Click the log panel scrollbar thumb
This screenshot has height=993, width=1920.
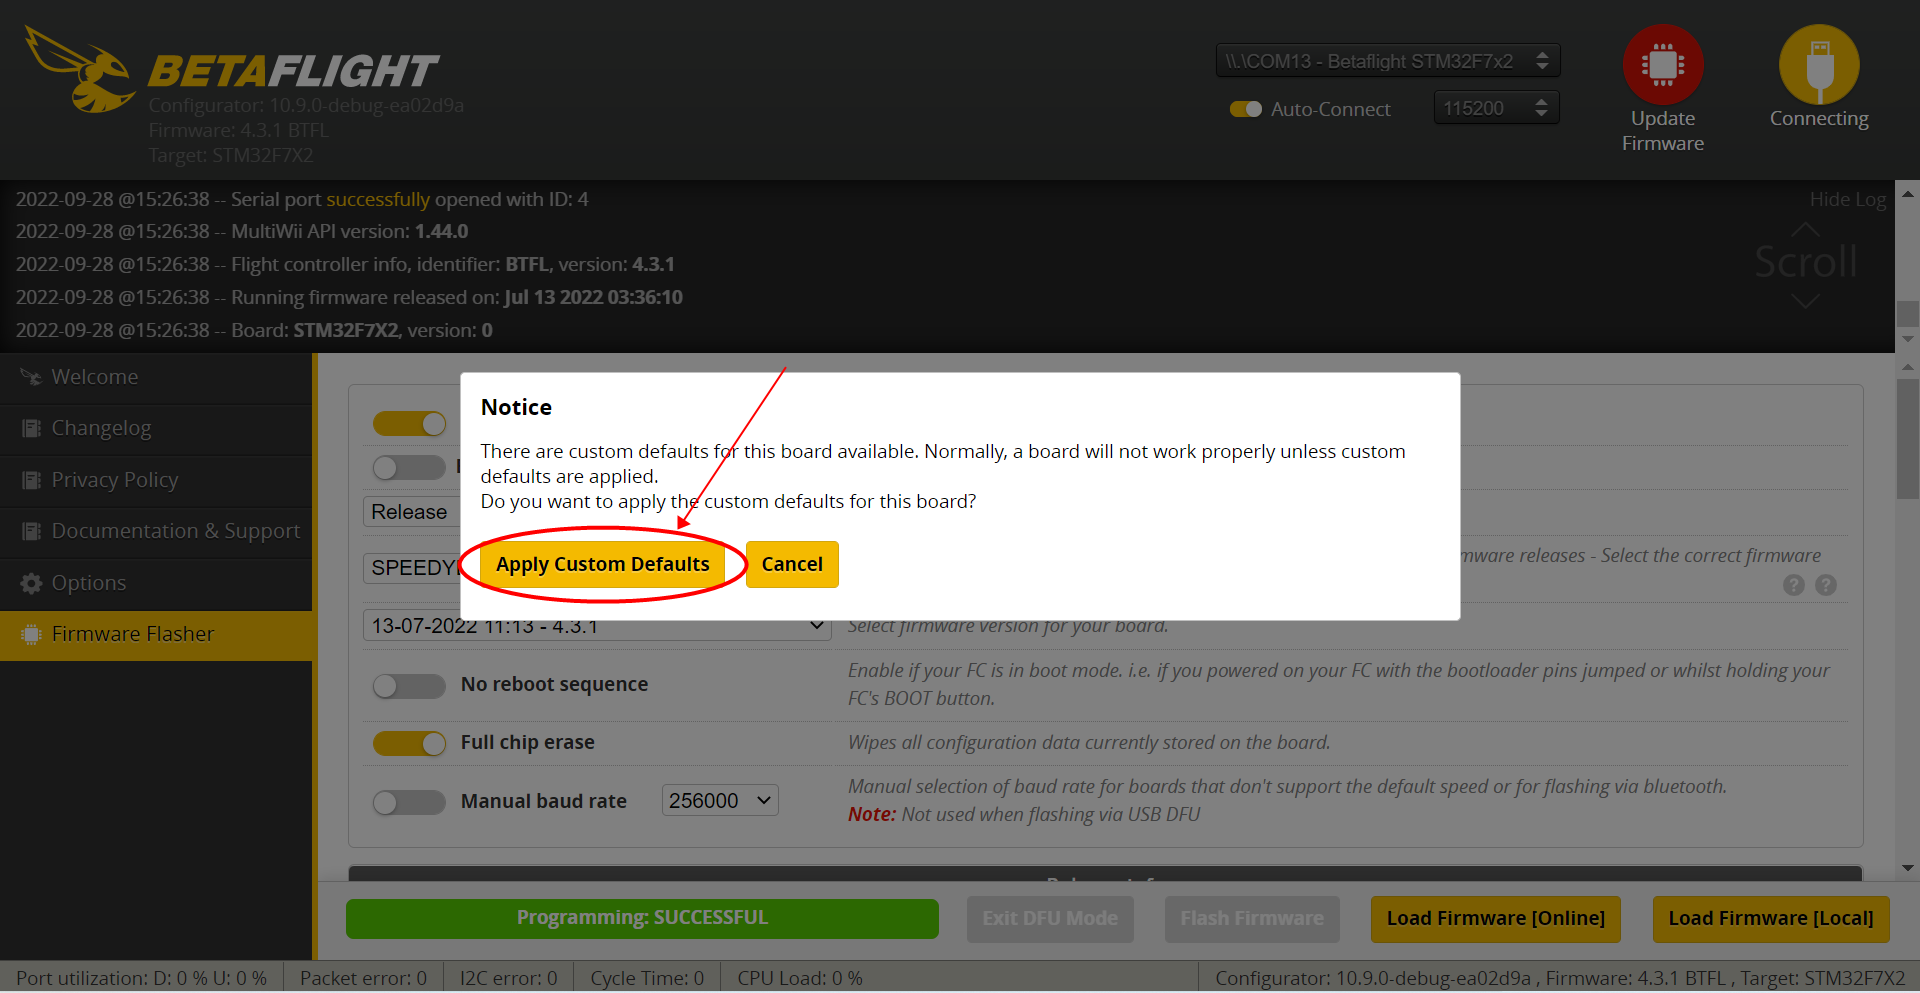pyautogui.click(x=1908, y=313)
